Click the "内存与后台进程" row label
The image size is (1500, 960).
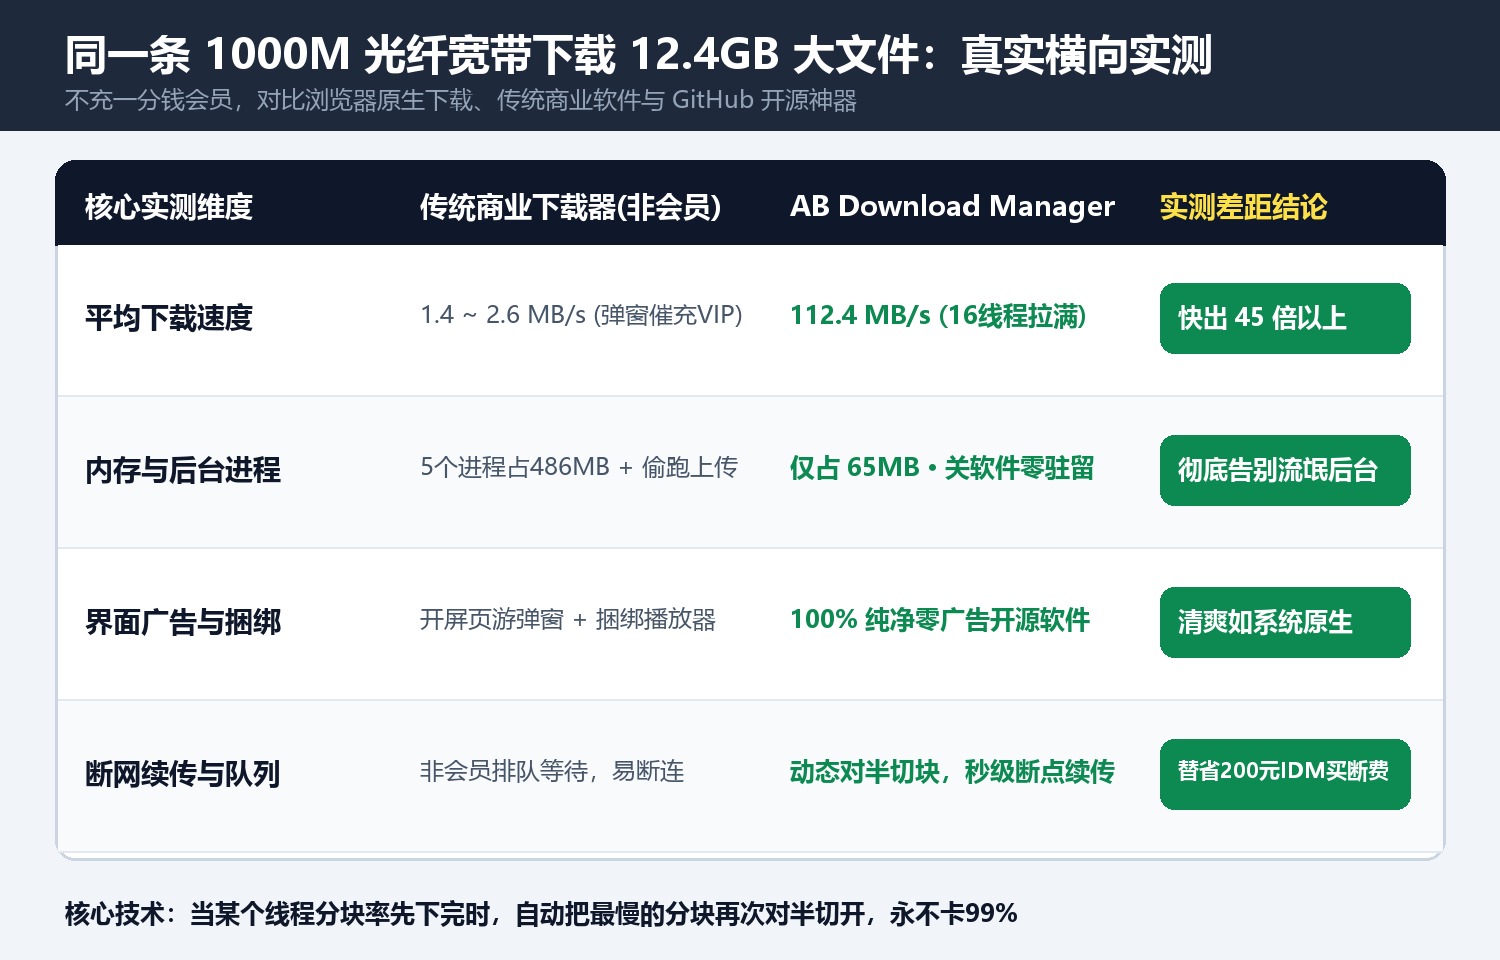183,470
